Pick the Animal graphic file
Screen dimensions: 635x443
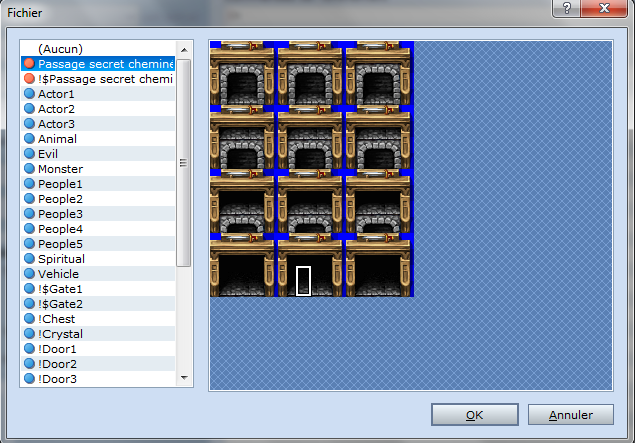(98, 139)
